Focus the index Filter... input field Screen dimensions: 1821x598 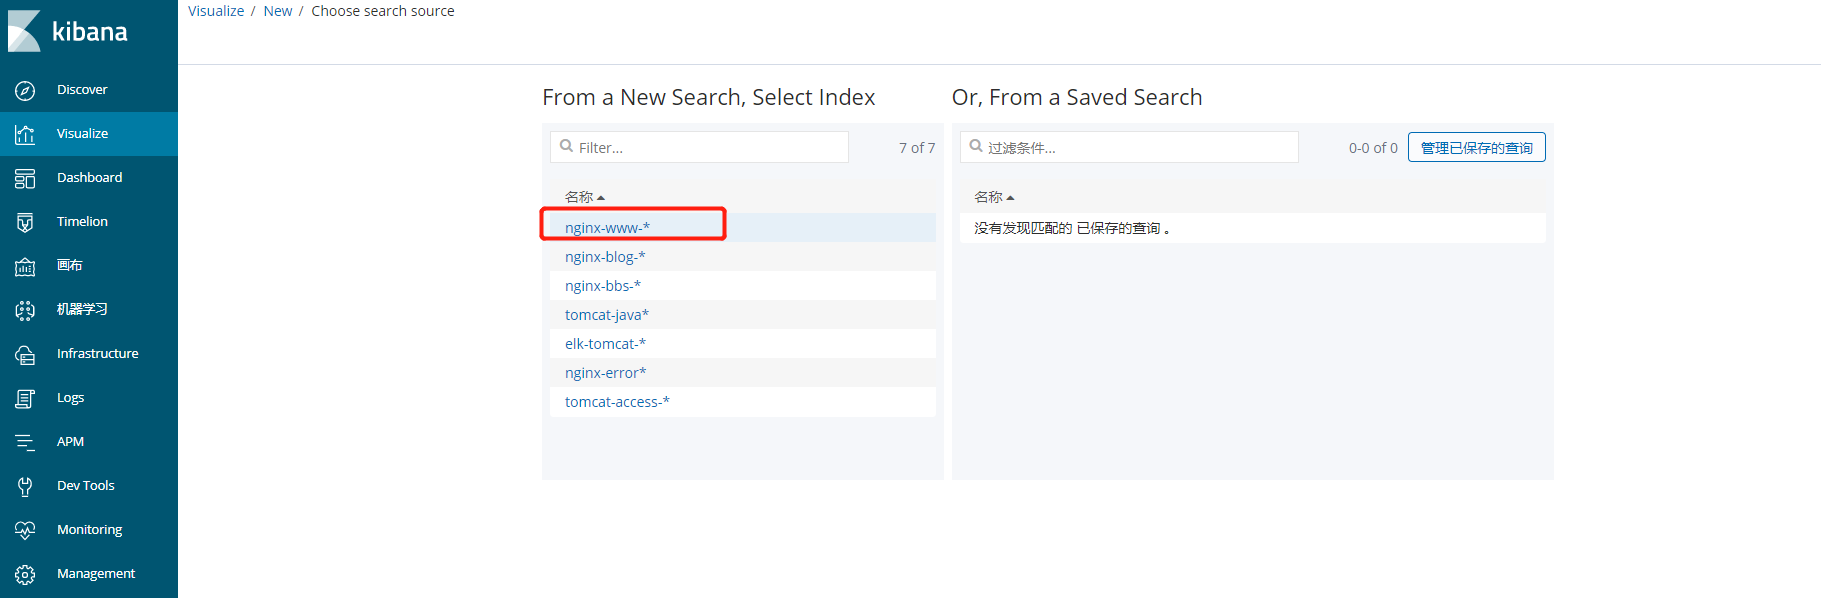699,147
